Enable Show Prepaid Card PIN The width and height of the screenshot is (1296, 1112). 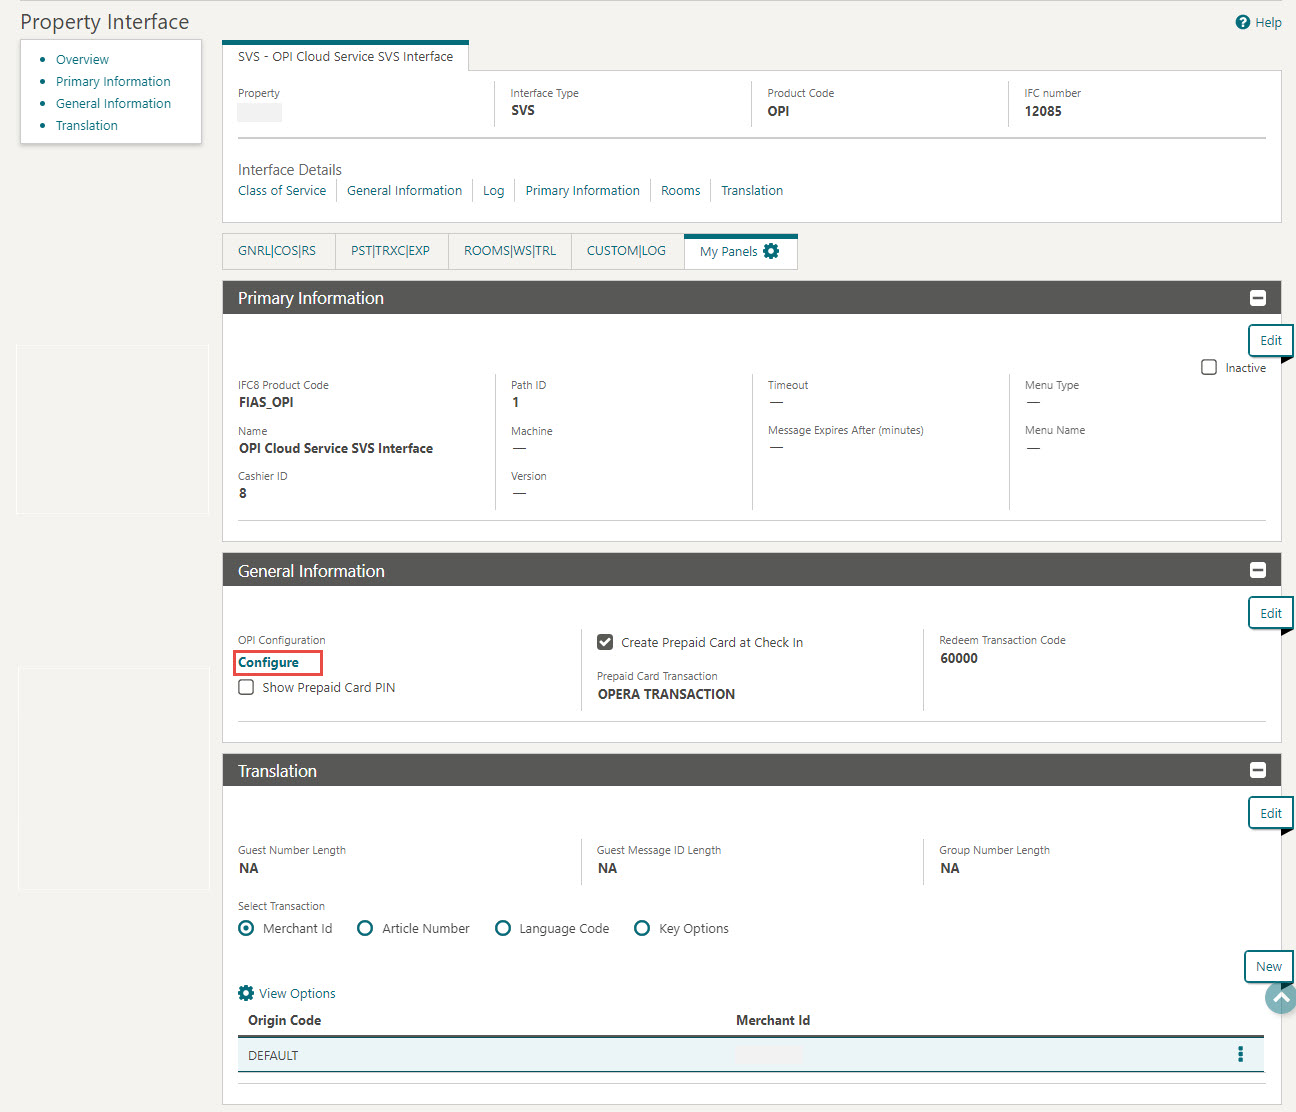(x=246, y=687)
